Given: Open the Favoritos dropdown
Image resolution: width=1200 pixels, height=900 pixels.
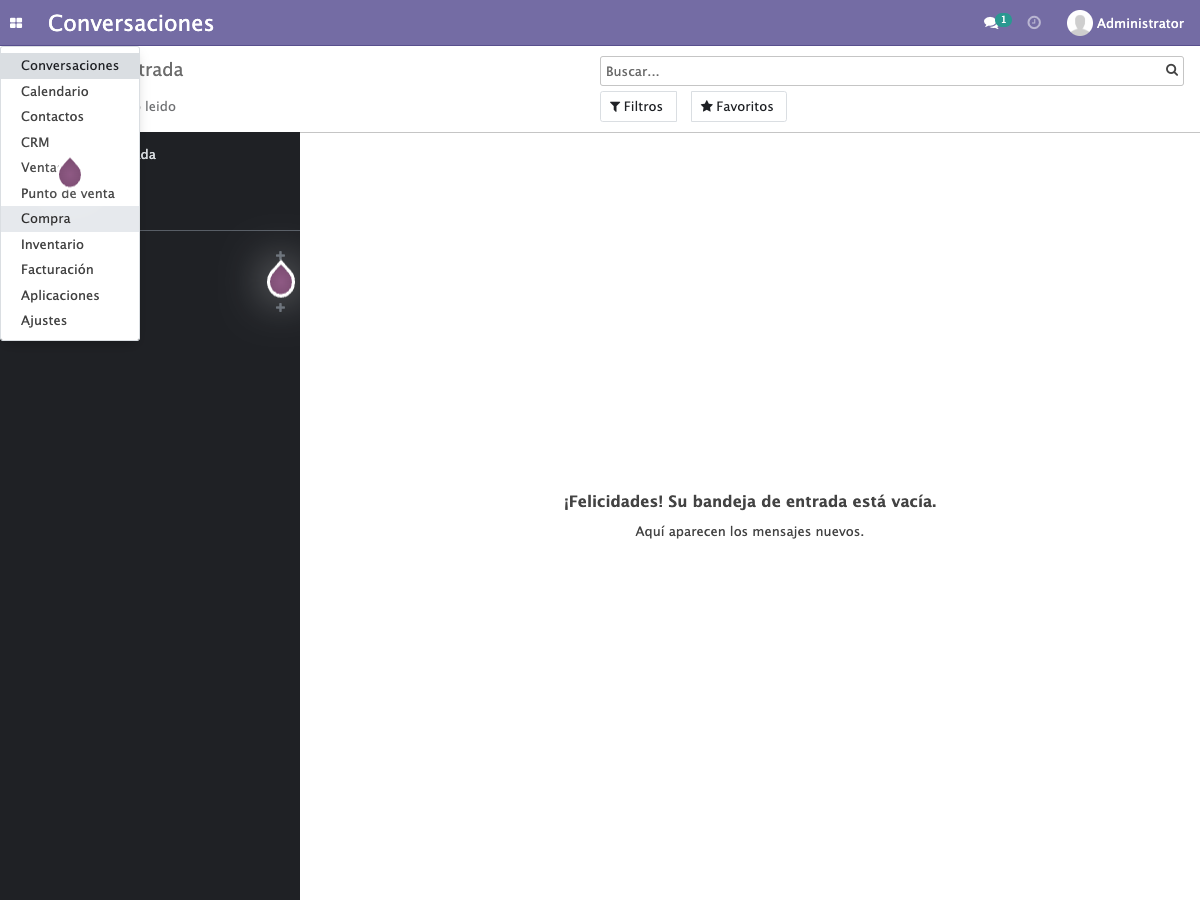Looking at the screenshot, I should coord(739,106).
